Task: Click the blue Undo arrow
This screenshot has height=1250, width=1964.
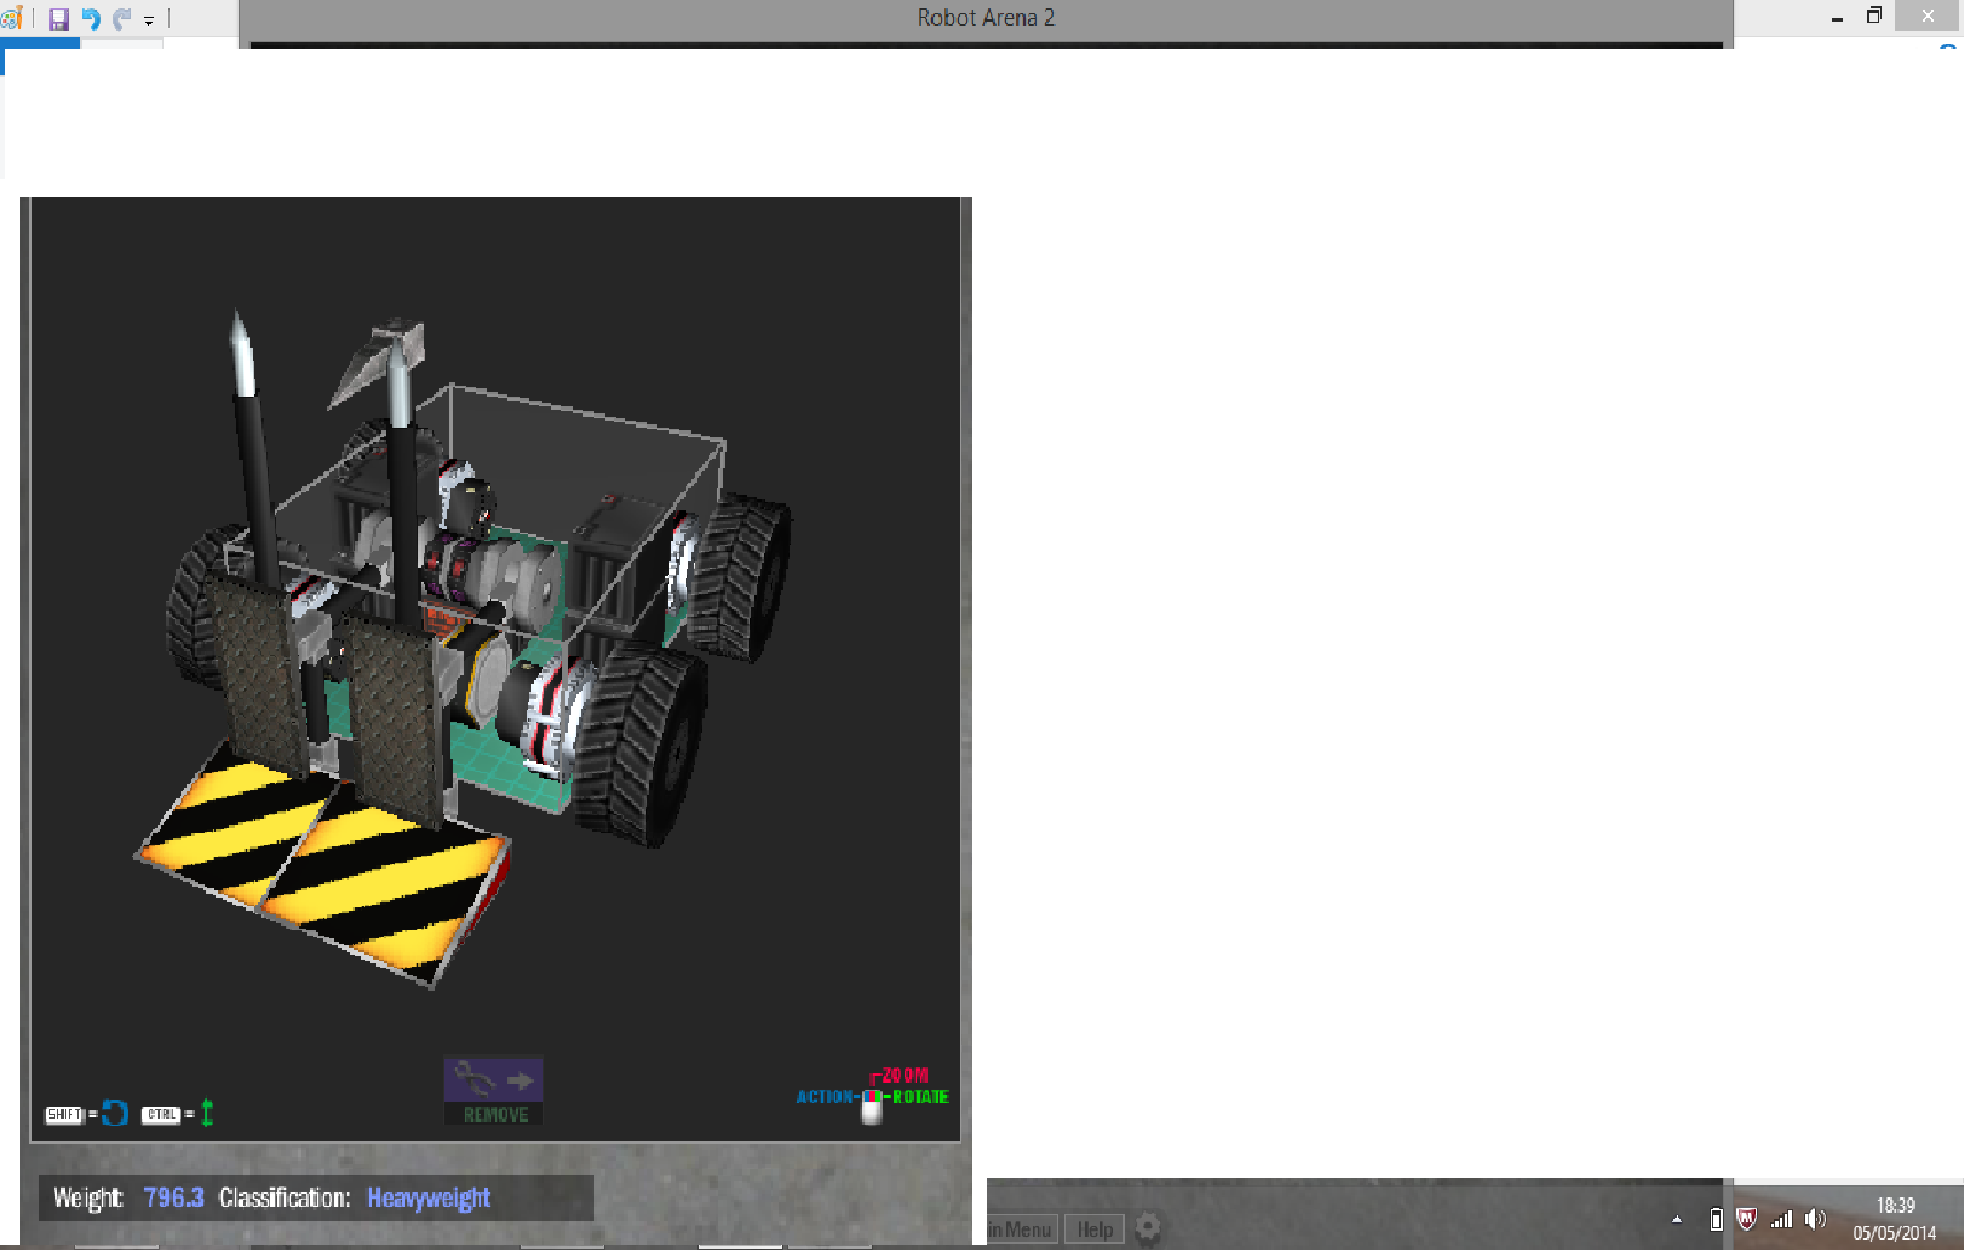Action: click(91, 18)
